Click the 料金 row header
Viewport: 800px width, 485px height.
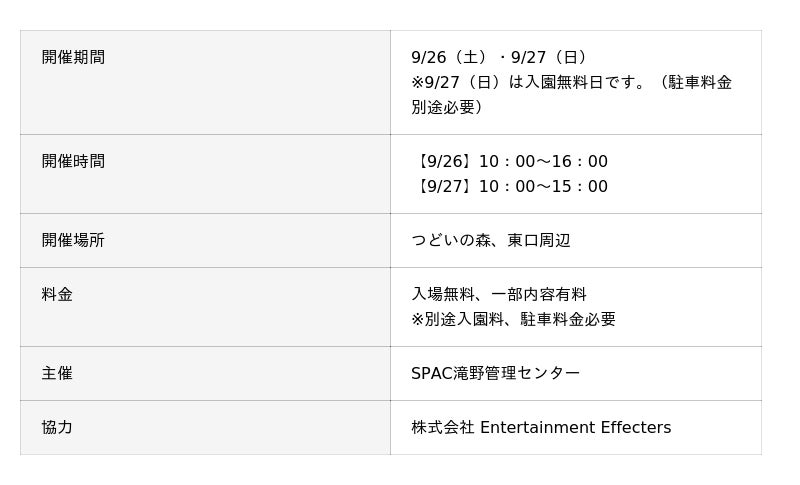[205, 307]
